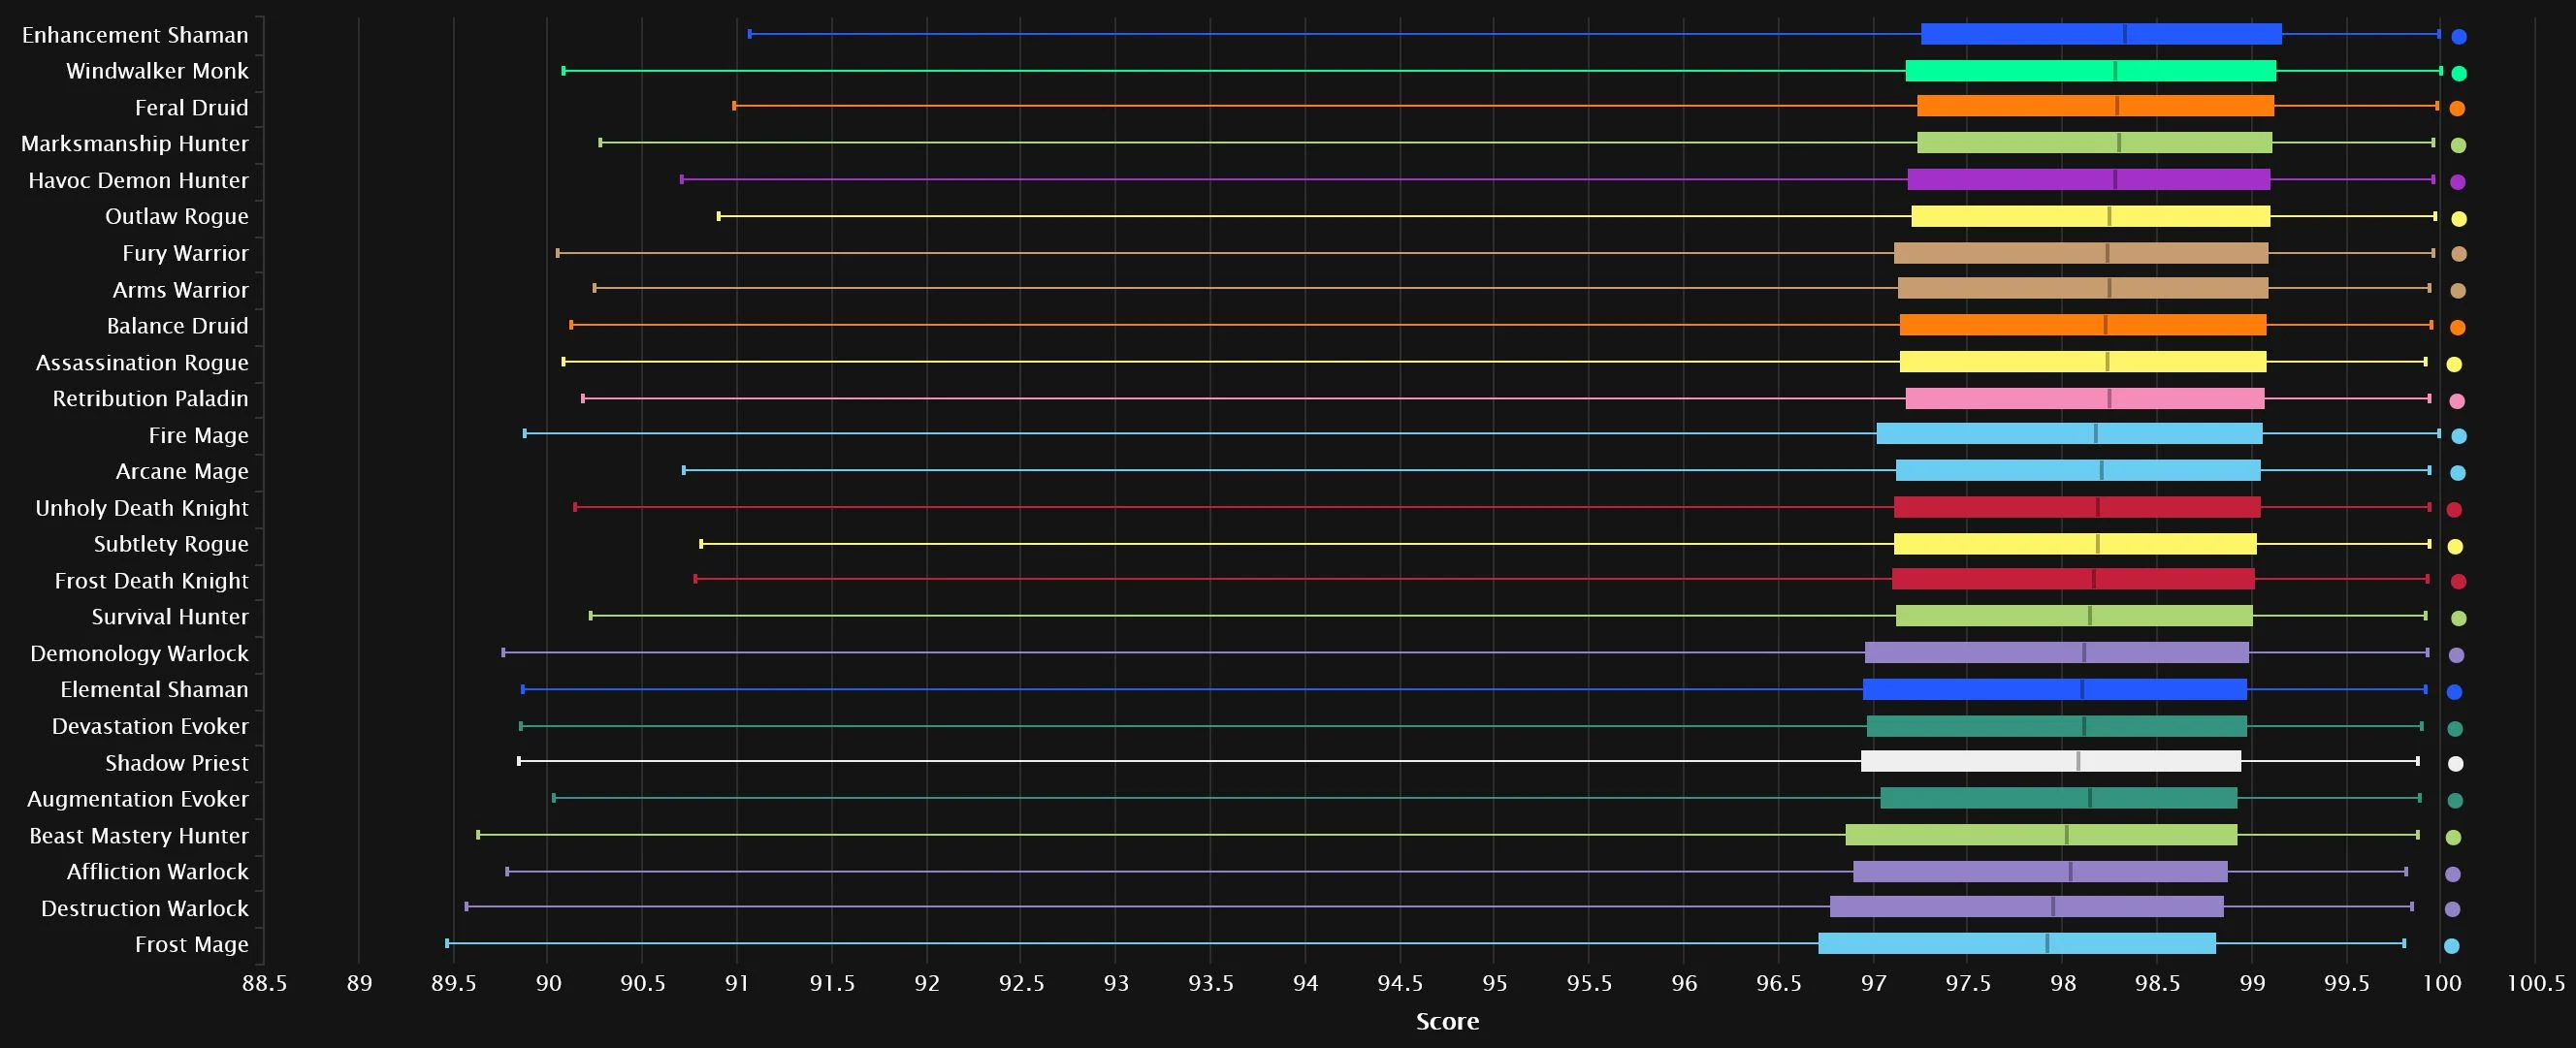2576x1048 pixels.
Task: Select the Beast Mastery Hunter axis label
Action: point(138,836)
